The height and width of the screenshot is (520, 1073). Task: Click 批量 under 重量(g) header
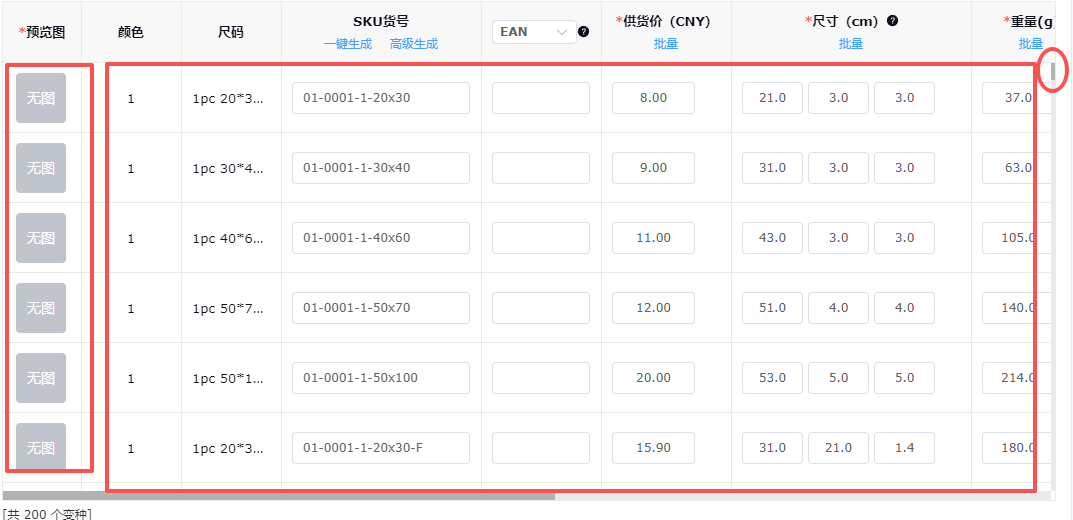(1031, 44)
